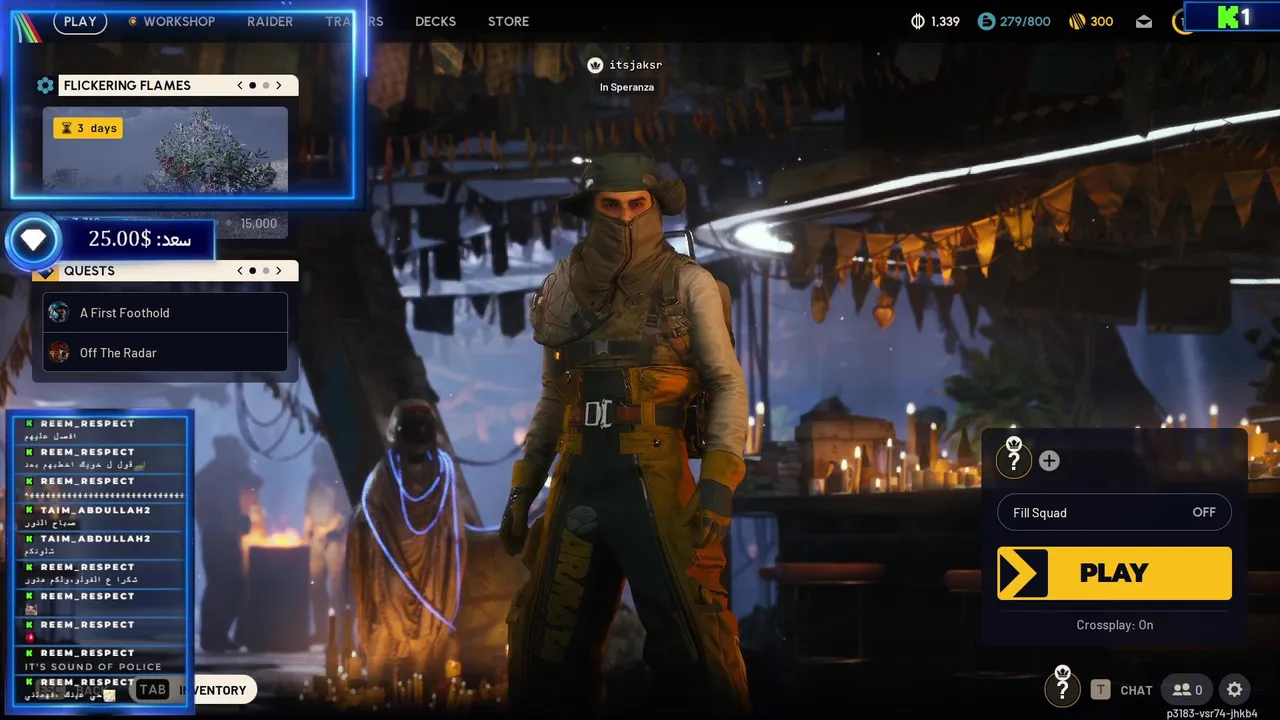
Task: Click the crown icon beside itsjaksr
Action: pyautogui.click(x=595, y=64)
